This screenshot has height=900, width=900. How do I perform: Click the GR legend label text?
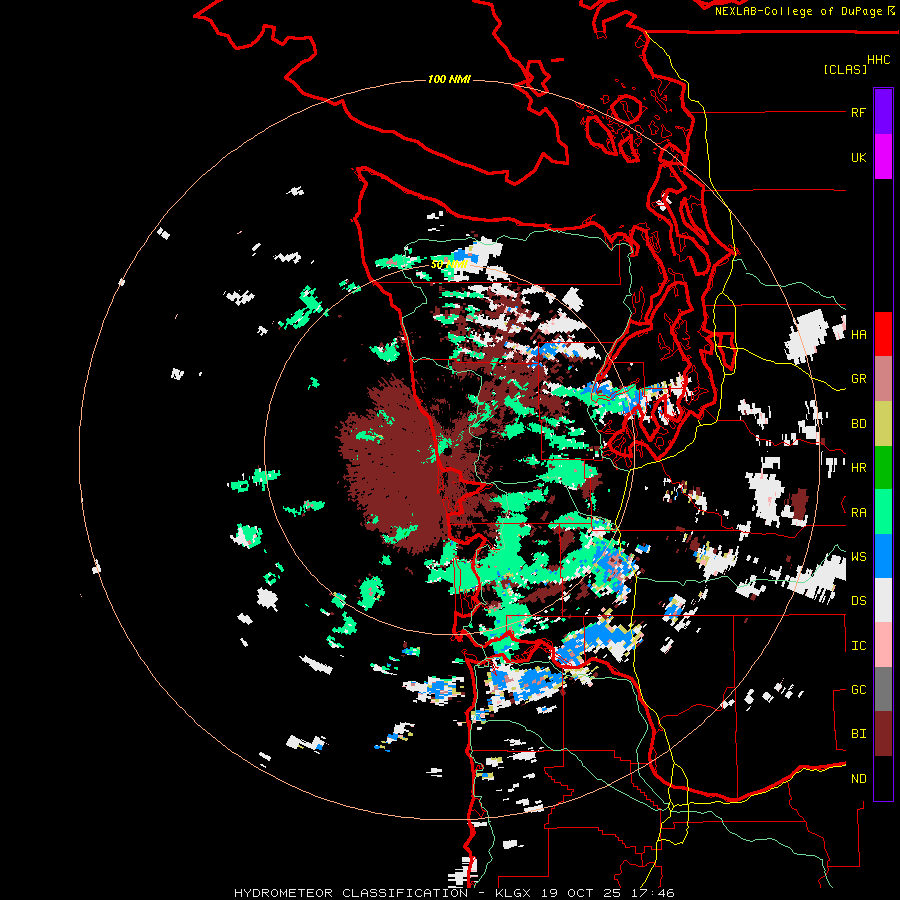(x=858, y=379)
